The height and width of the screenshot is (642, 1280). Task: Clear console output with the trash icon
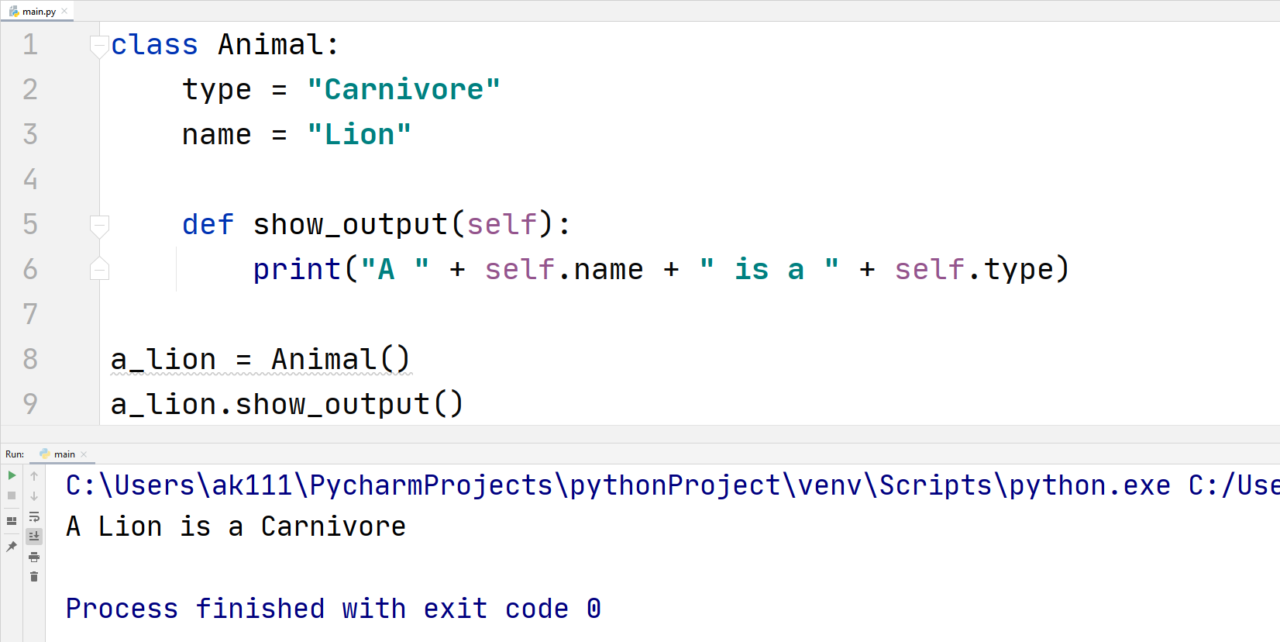(x=34, y=575)
